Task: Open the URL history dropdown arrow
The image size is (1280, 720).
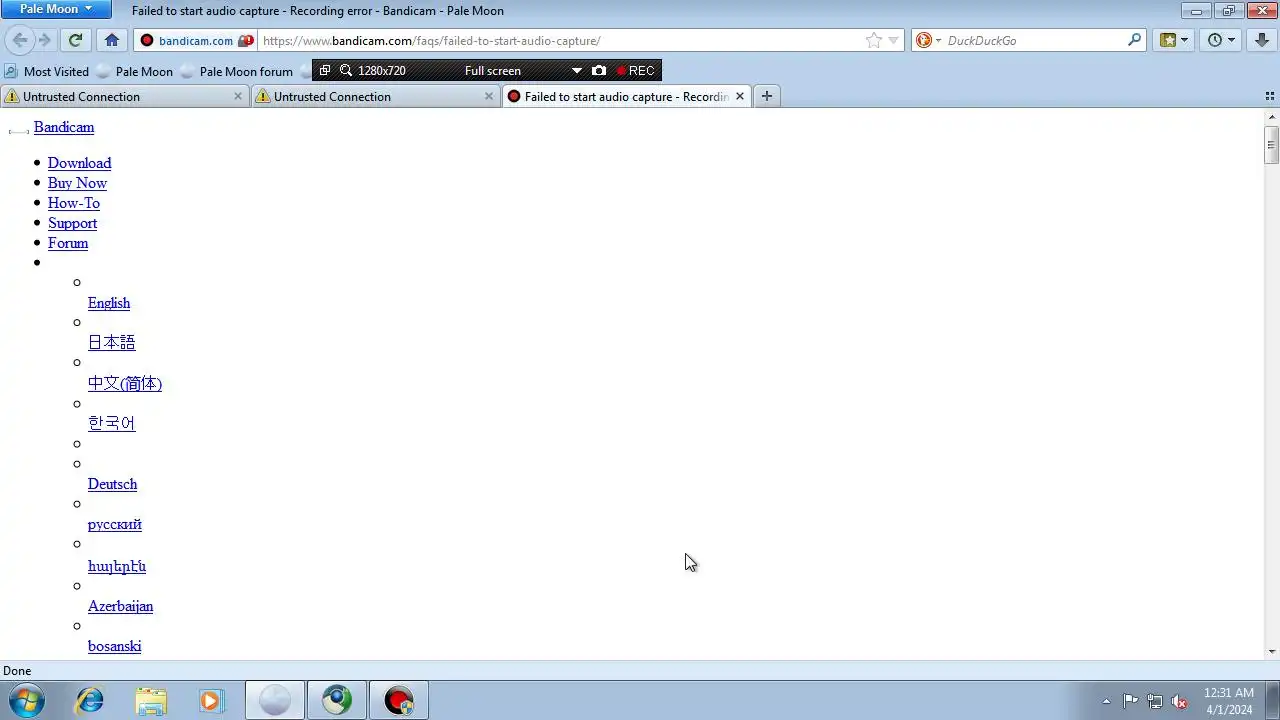Action: point(894,41)
